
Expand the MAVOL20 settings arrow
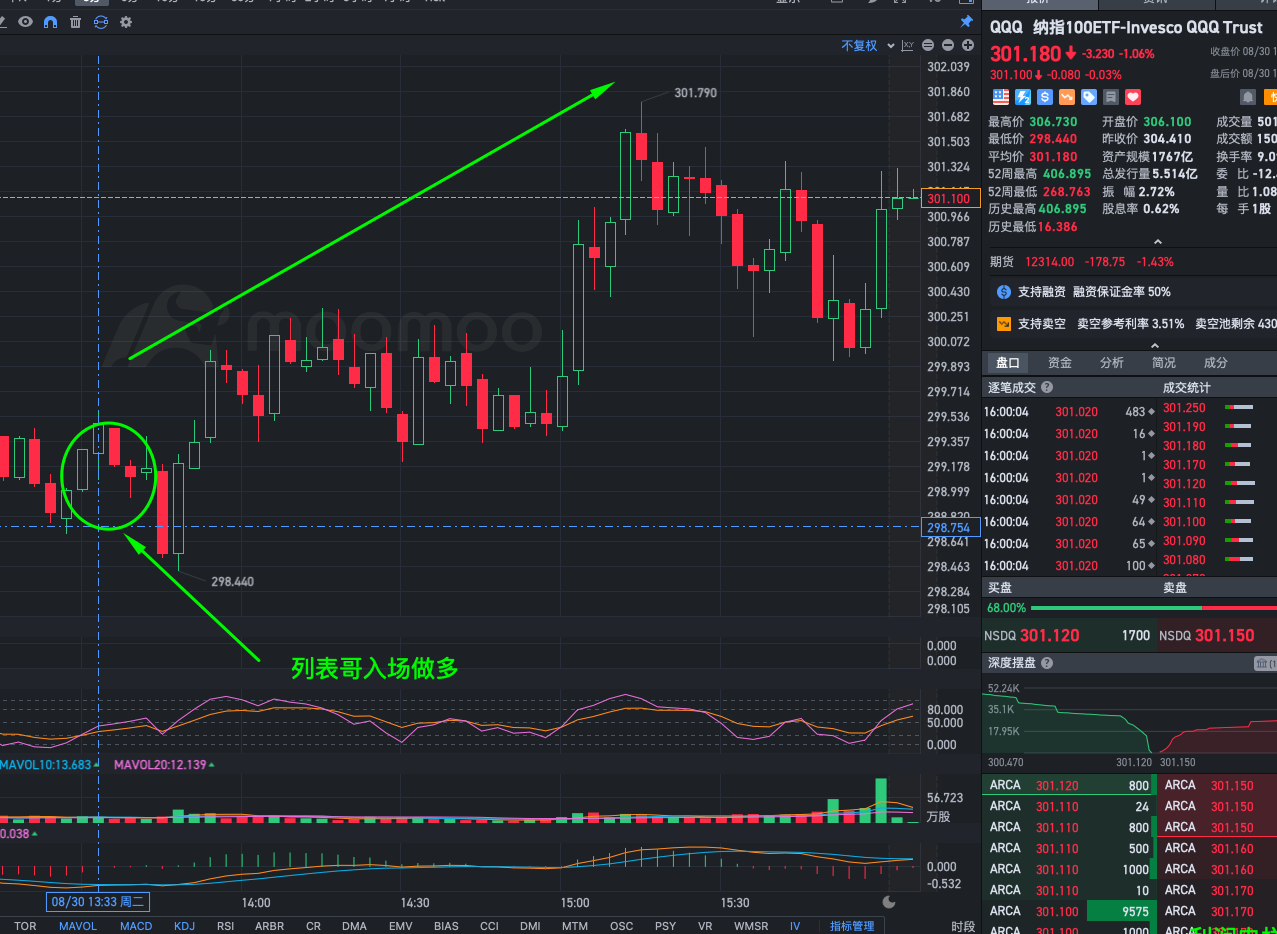click(212, 765)
